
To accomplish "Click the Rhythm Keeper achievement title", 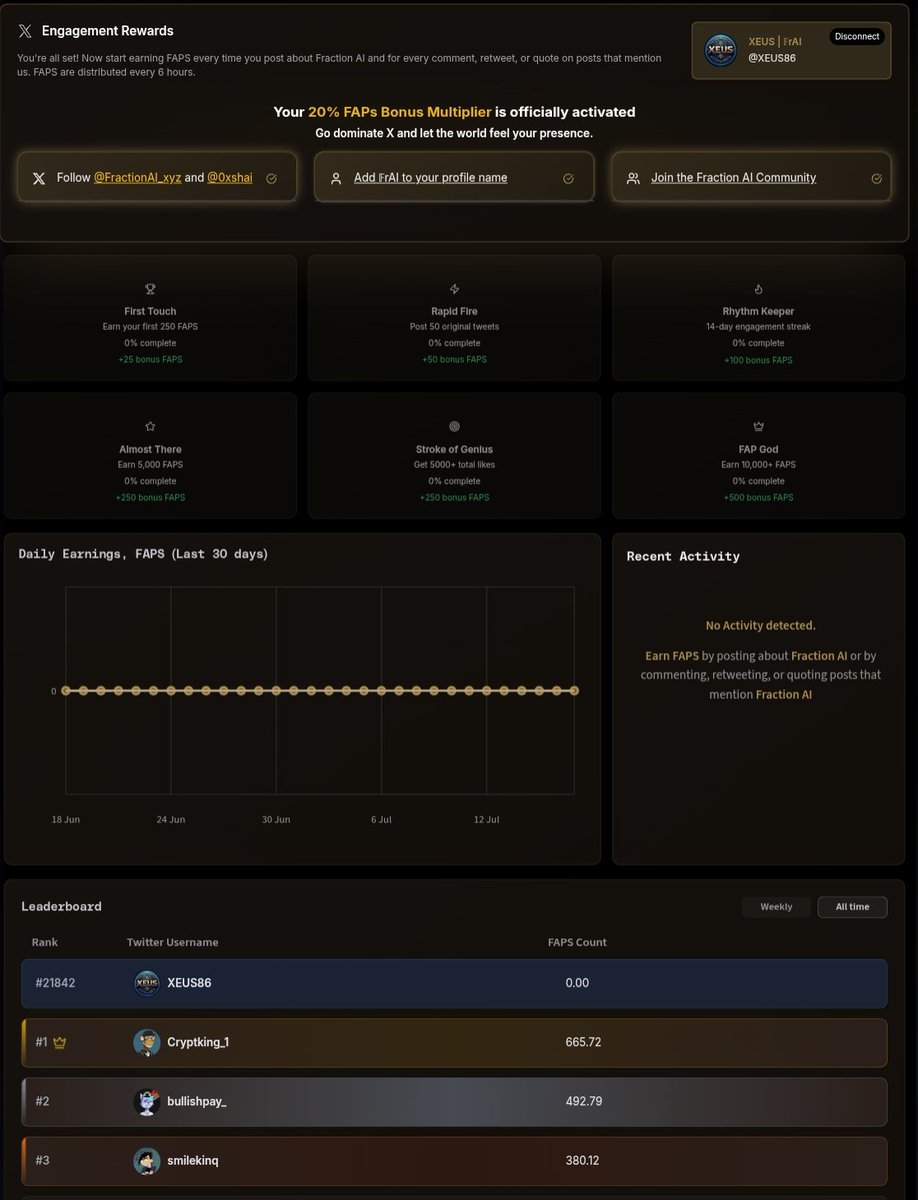I will 759,311.
